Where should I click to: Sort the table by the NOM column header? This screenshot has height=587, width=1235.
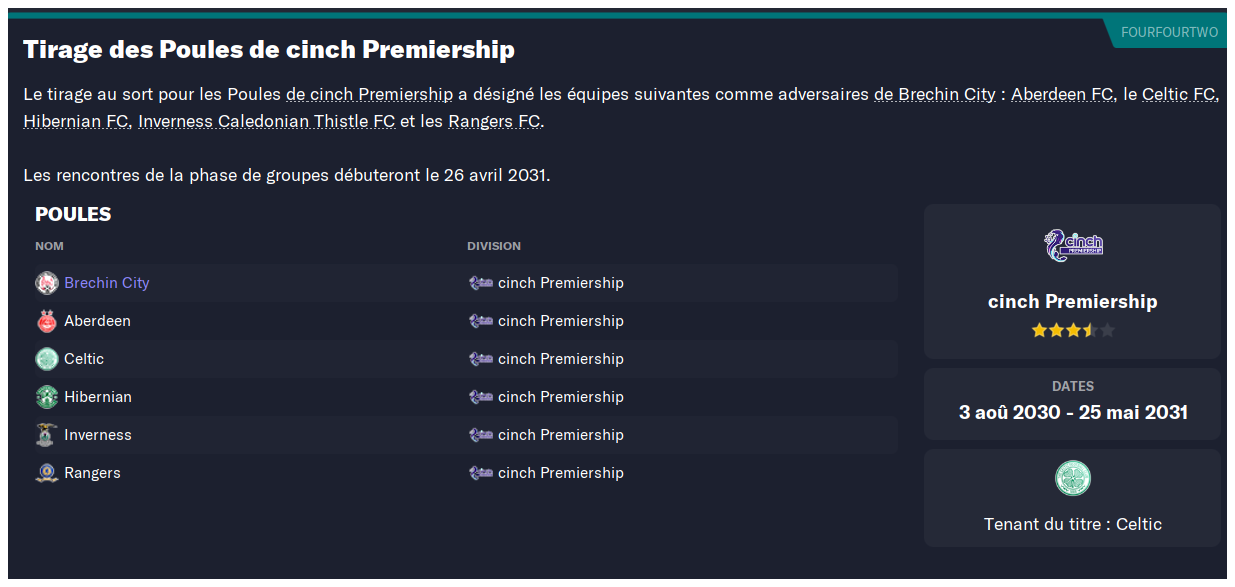point(50,246)
